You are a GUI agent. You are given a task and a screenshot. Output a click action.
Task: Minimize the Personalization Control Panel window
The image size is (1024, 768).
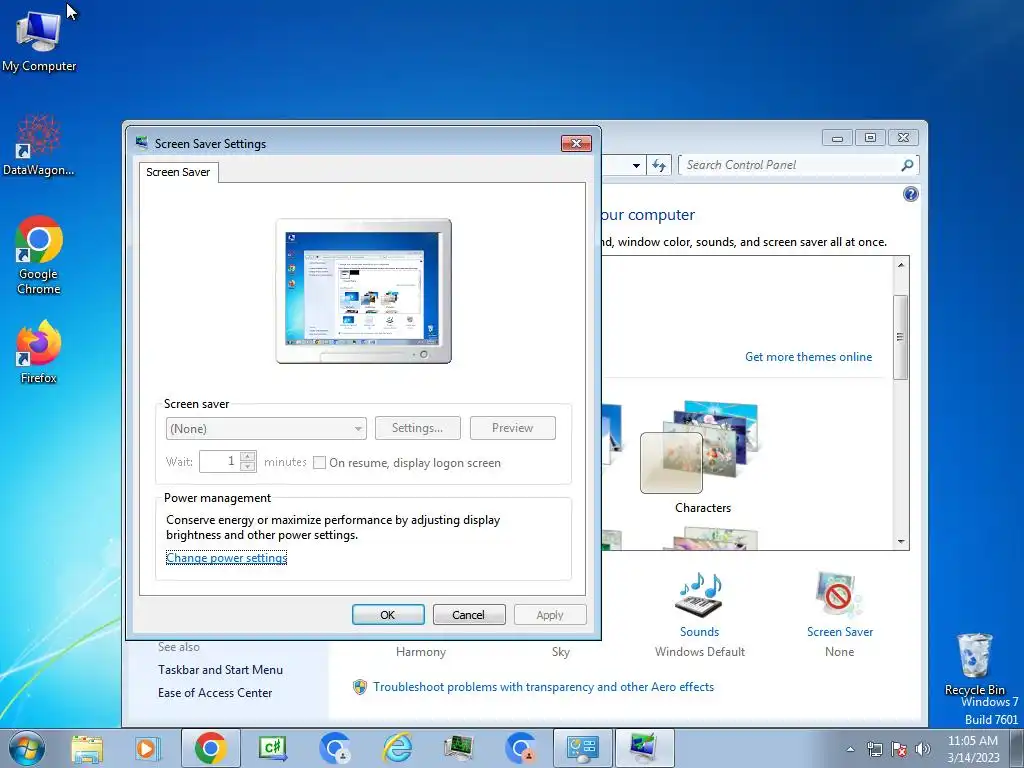click(x=838, y=137)
